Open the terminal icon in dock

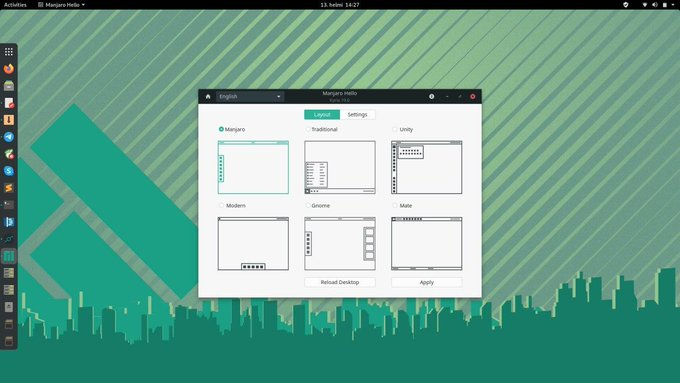pyautogui.click(x=9, y=205)
